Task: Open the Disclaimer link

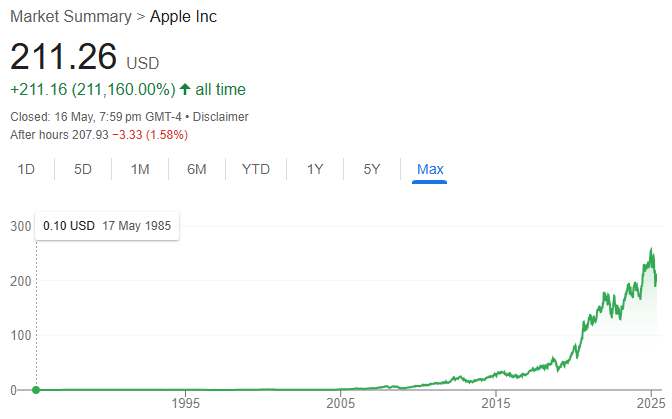Action: 220,117
